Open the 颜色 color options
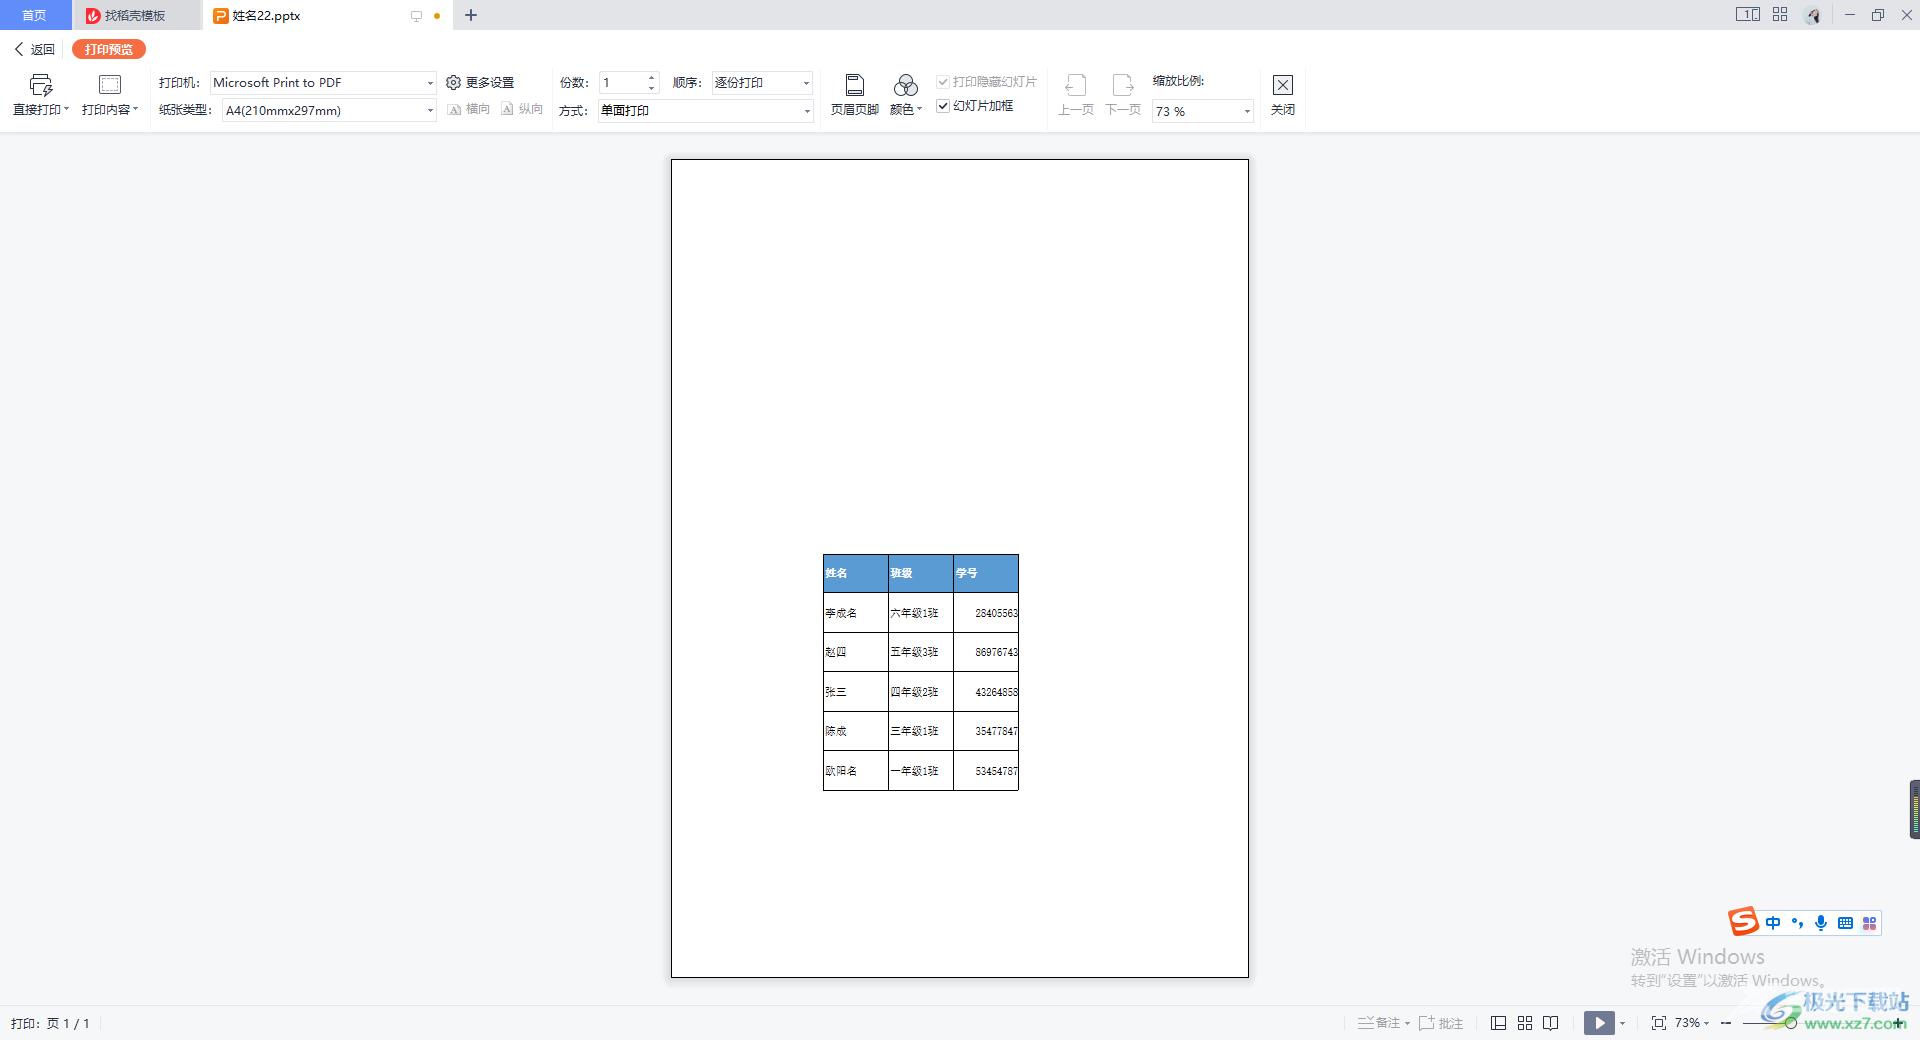The height and width of the screenshot is (1040, 1920). click(906, 95)
